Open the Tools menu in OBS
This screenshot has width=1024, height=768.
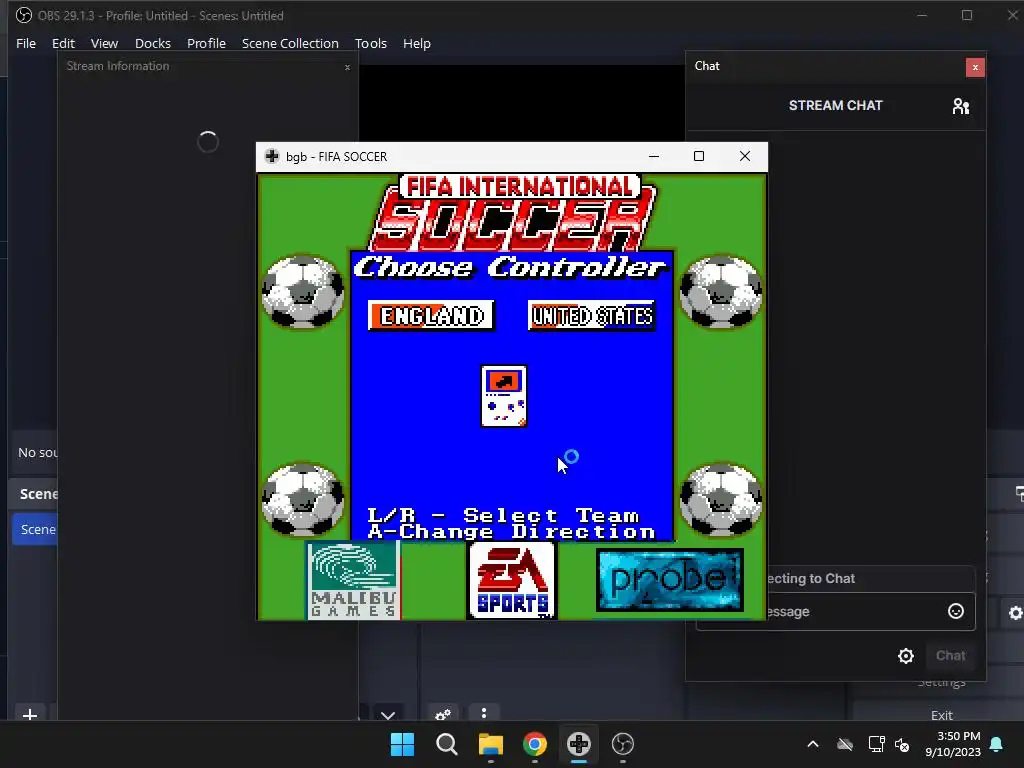point(371,43)
